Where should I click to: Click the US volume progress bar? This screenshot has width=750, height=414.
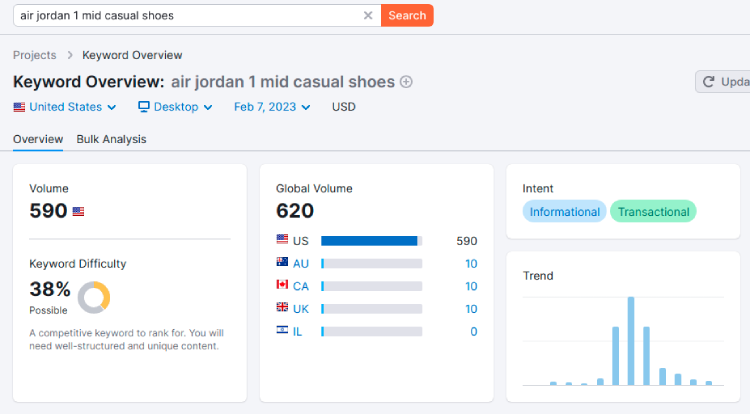(372, 240)
